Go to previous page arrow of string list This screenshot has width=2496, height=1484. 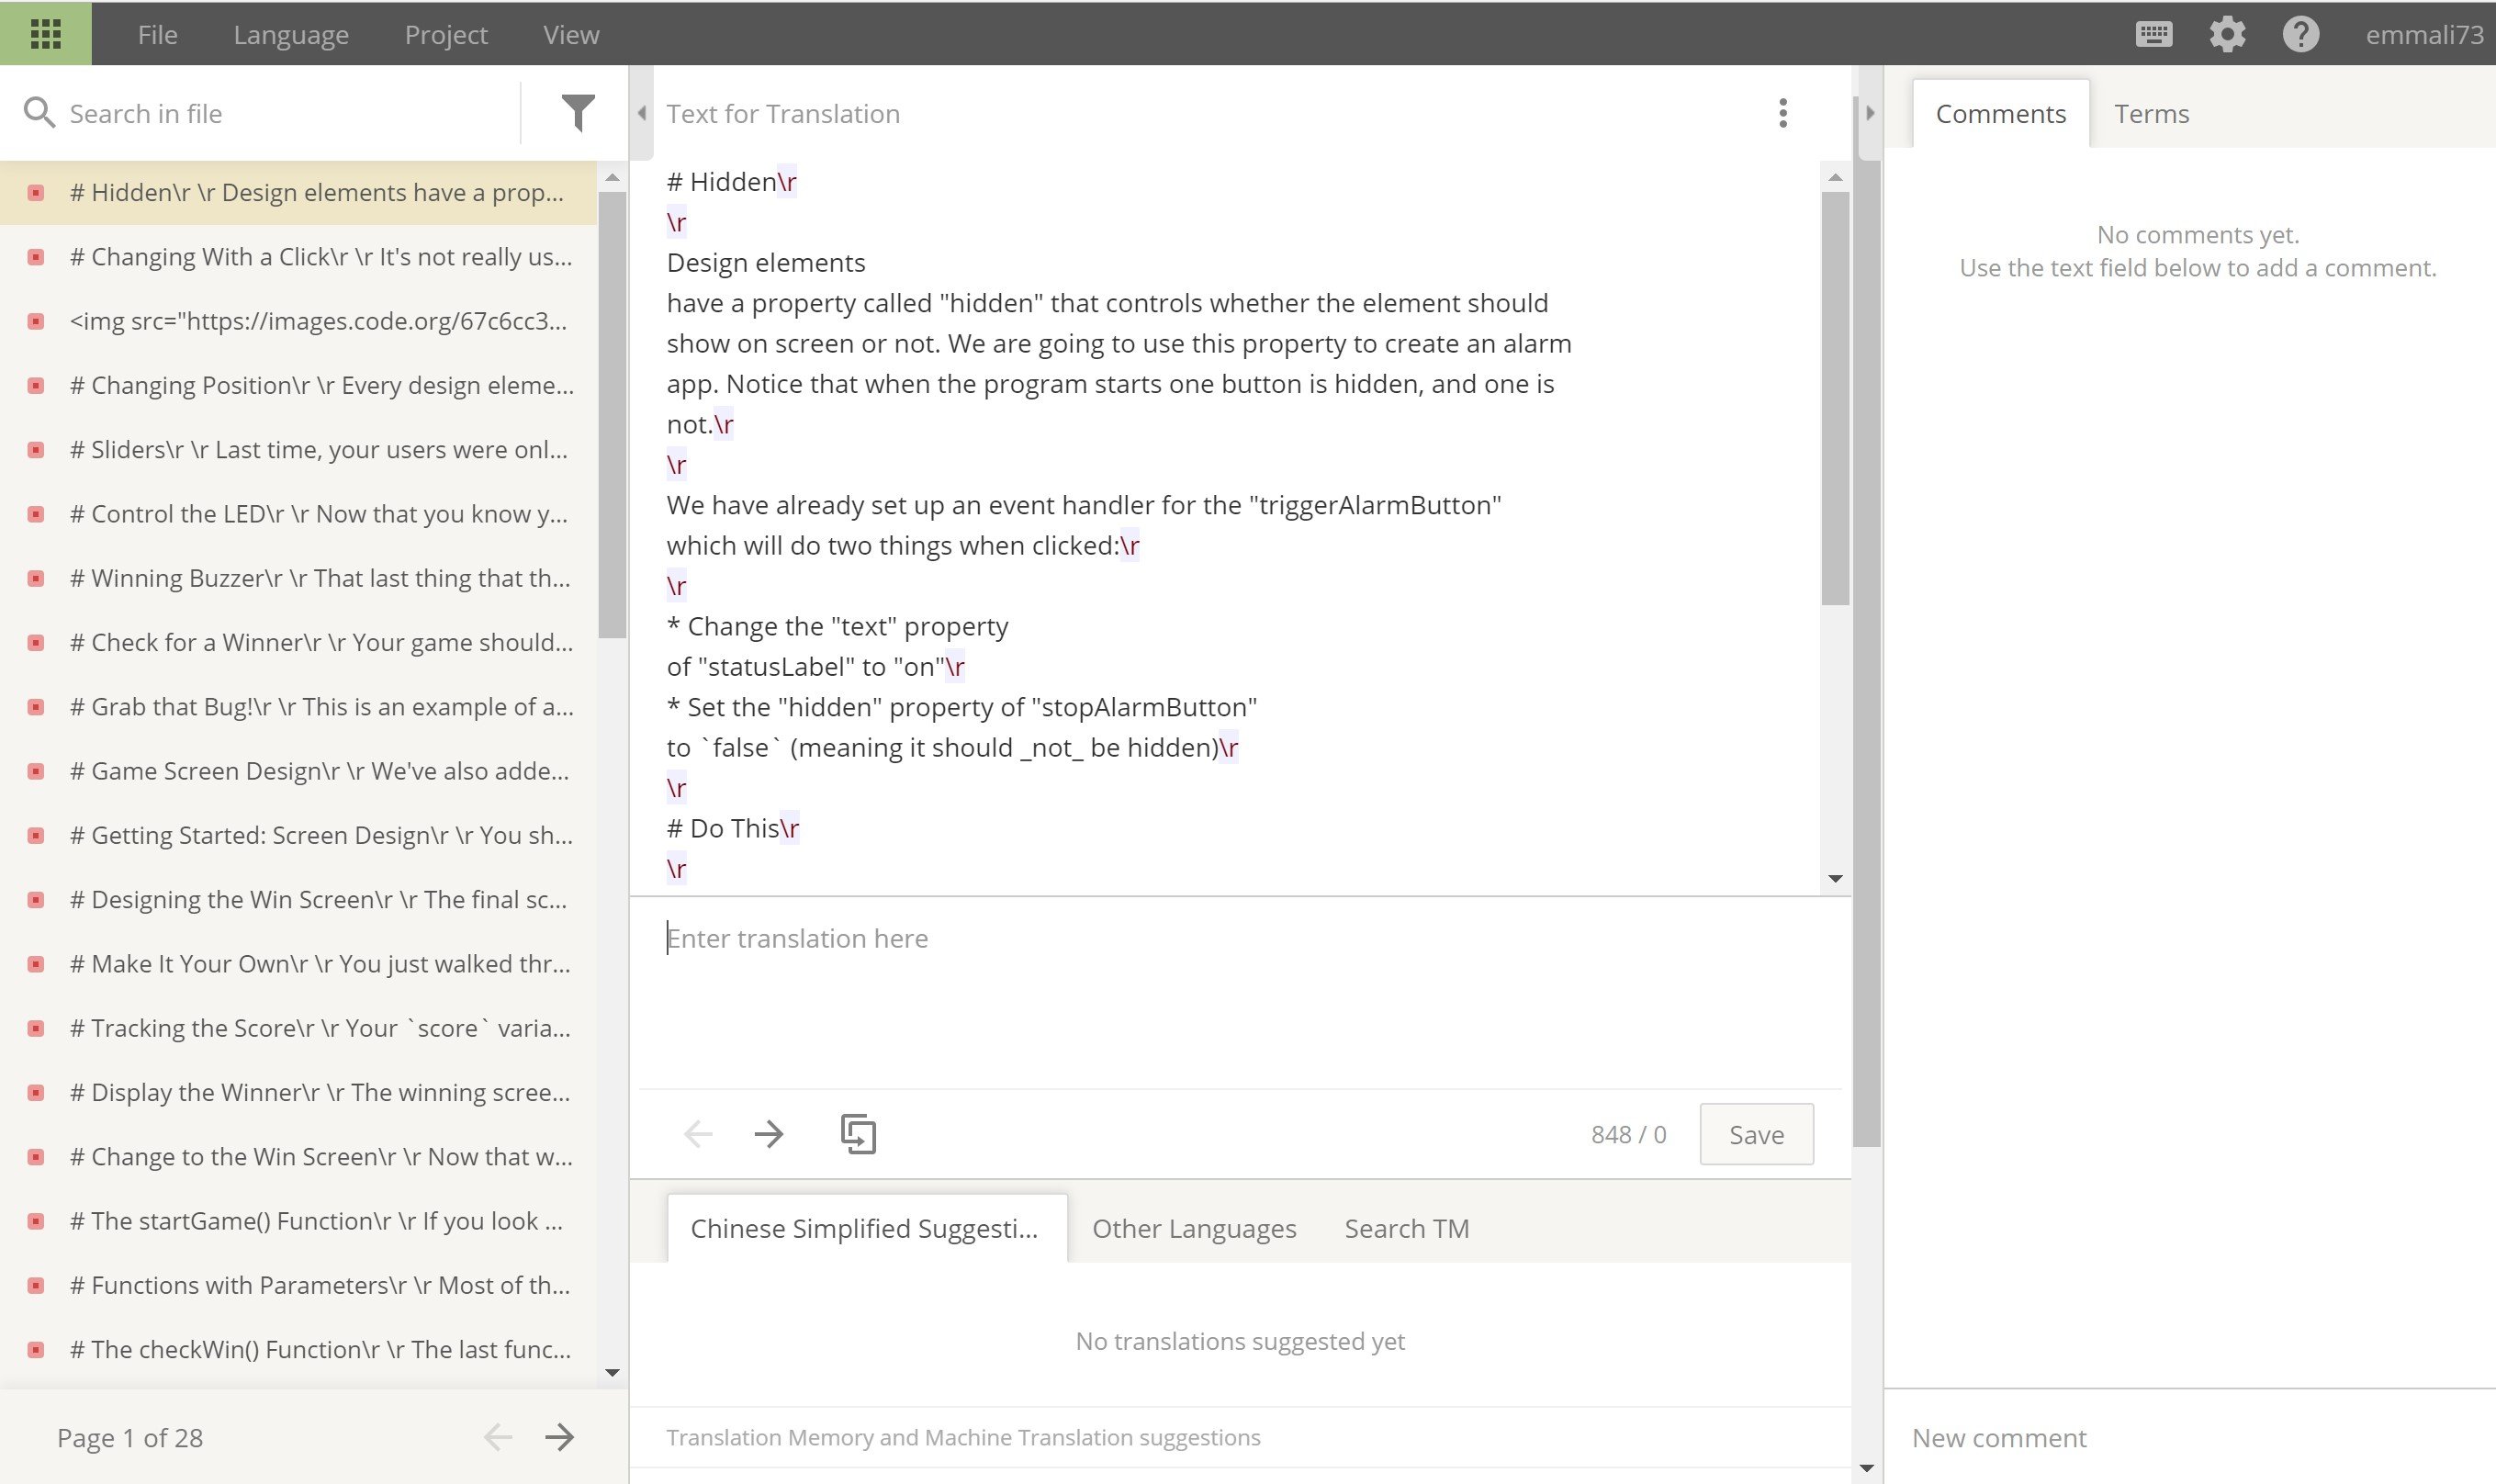498,1437
